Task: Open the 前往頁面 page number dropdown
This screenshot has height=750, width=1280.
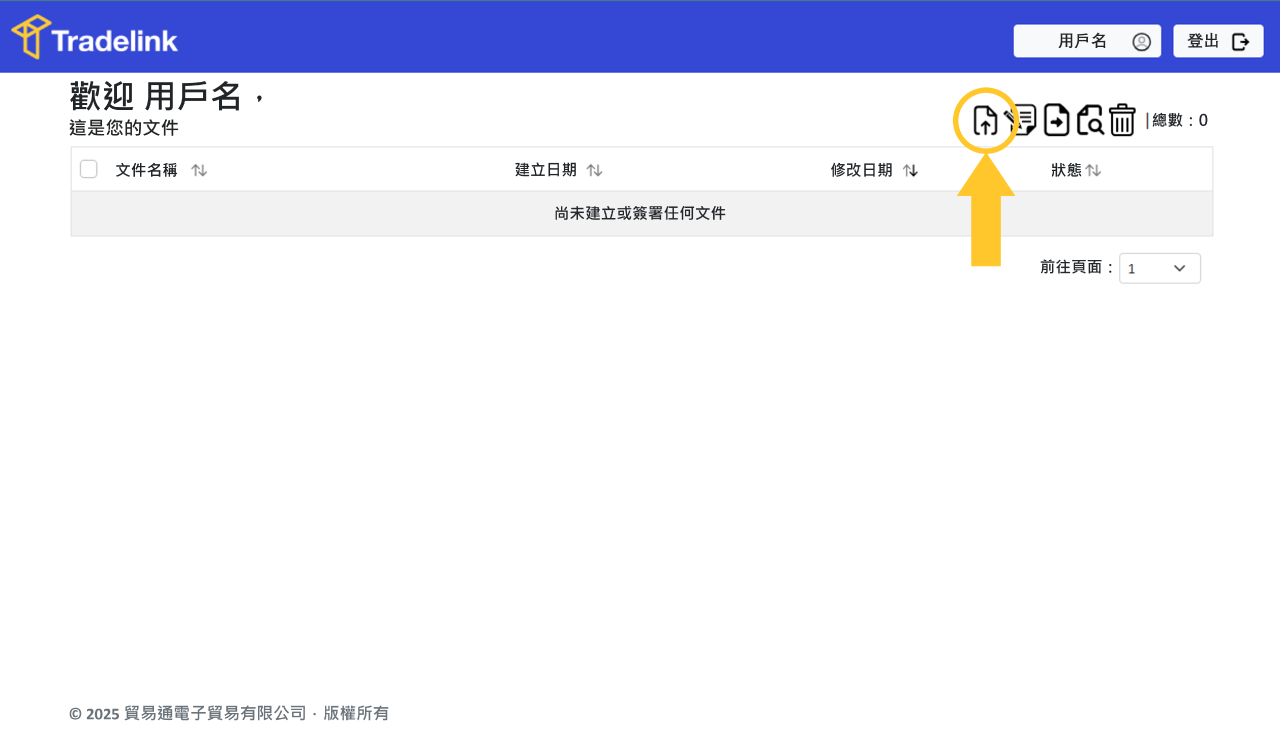Action: coord(1159,268)
